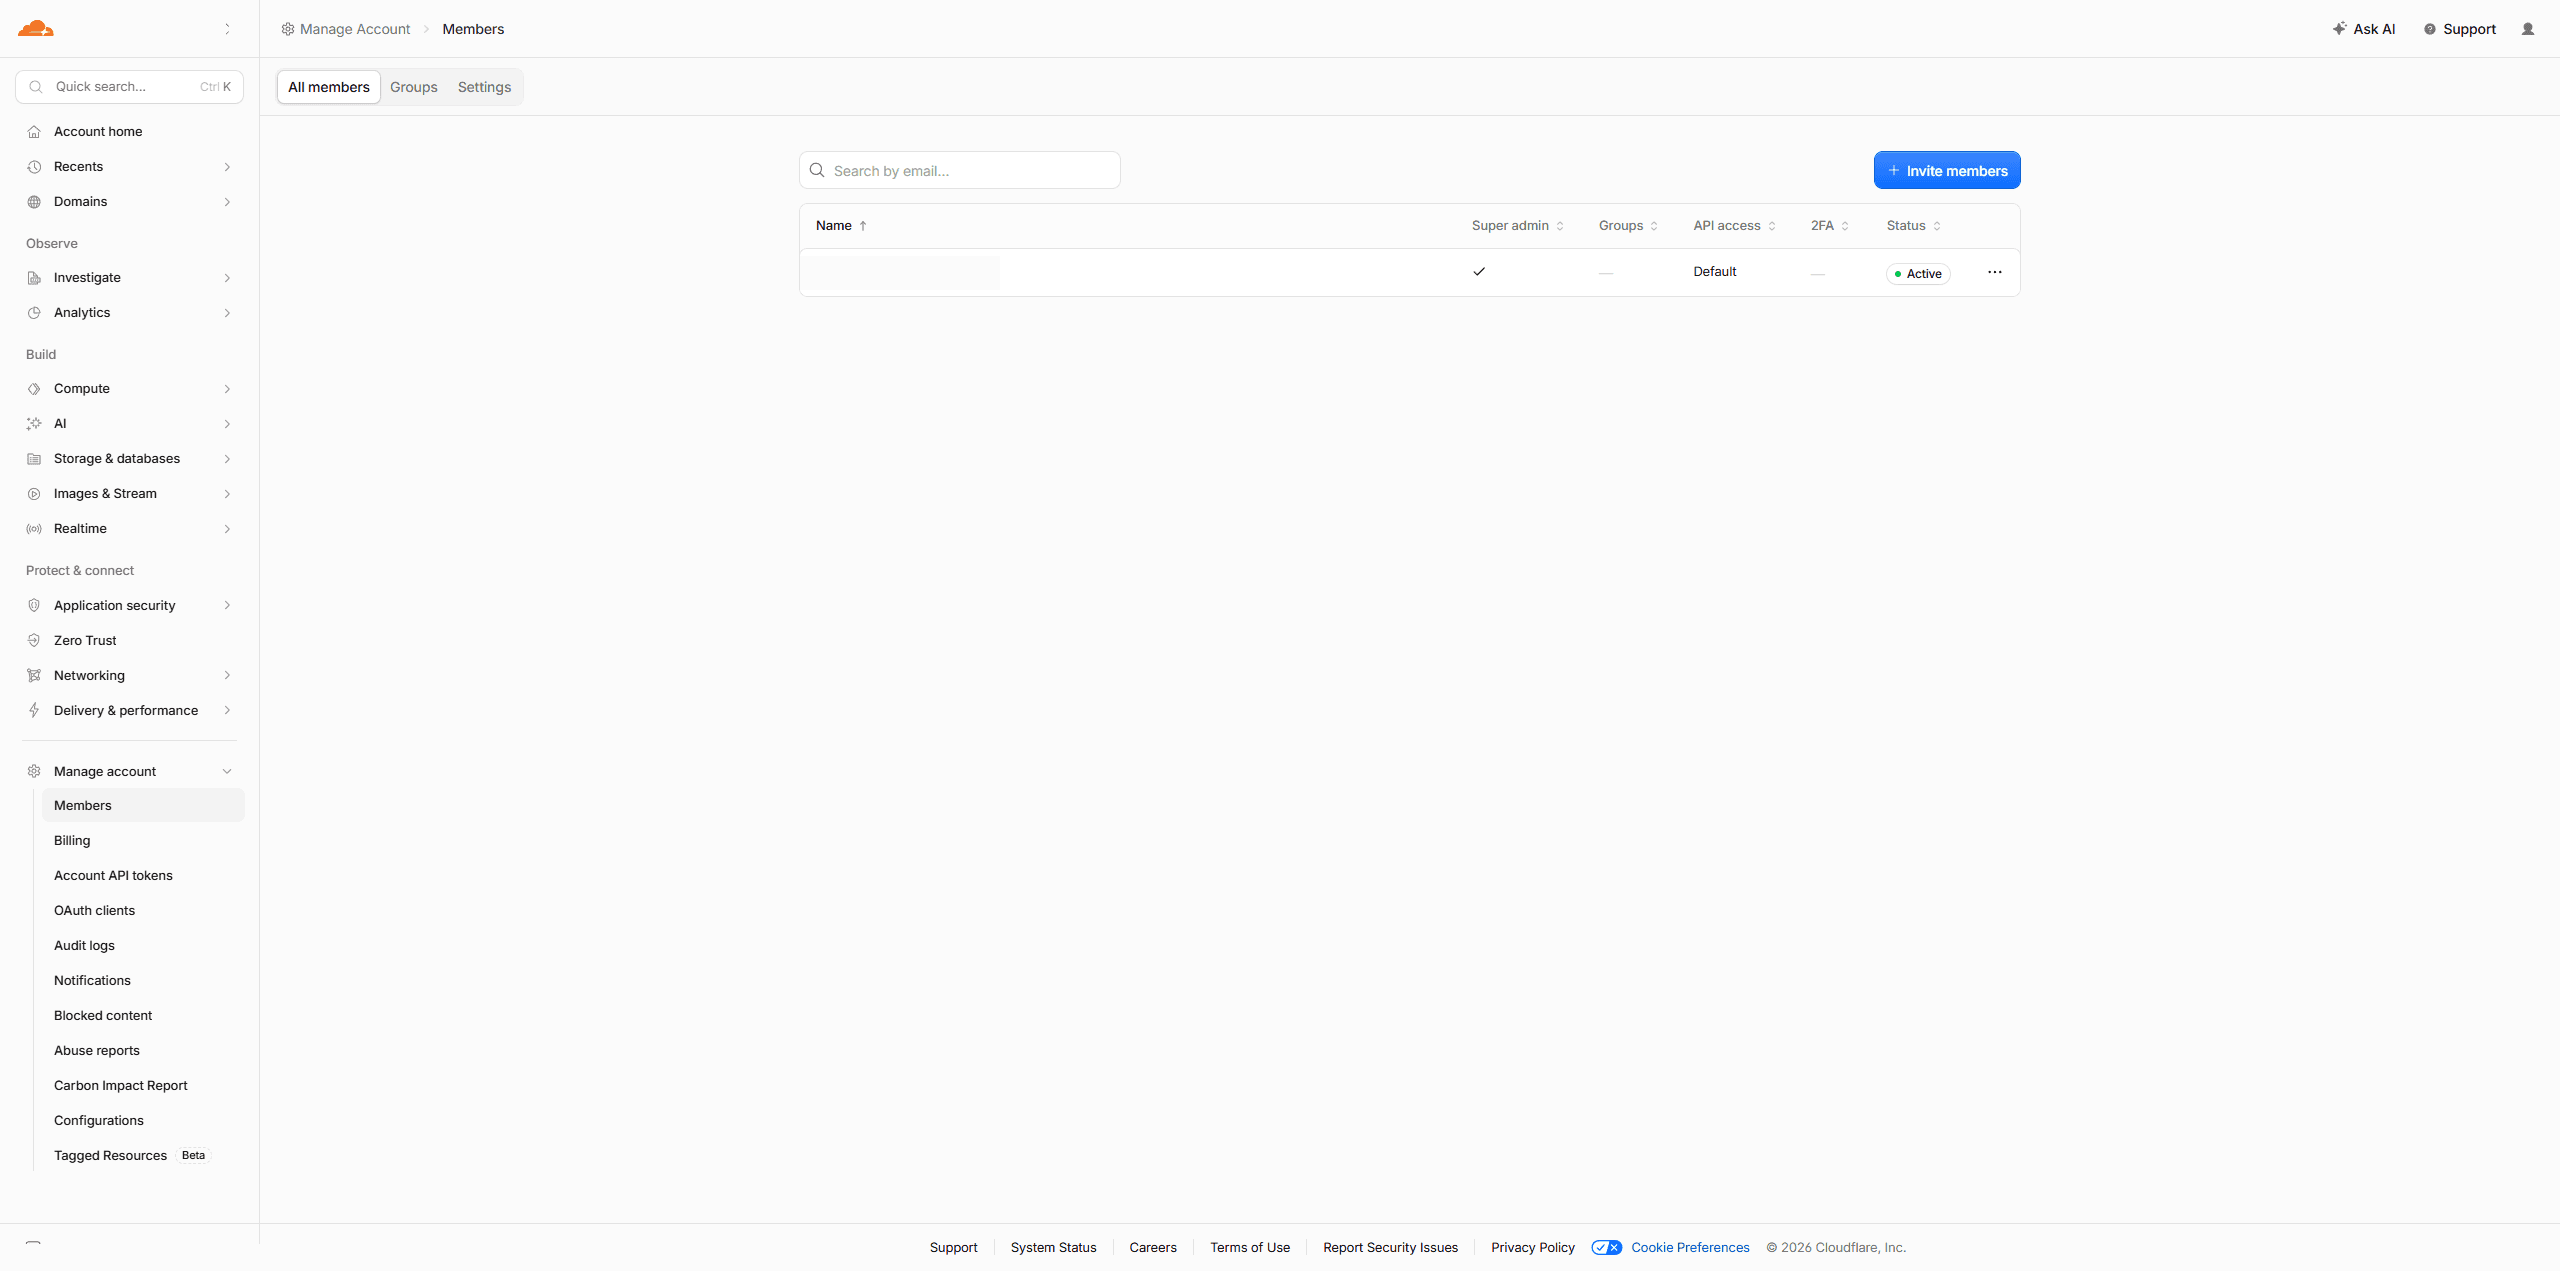Click the Account home house icon
The height and width of the screenshot is (1271, 2560).
[x=34, y=132]
